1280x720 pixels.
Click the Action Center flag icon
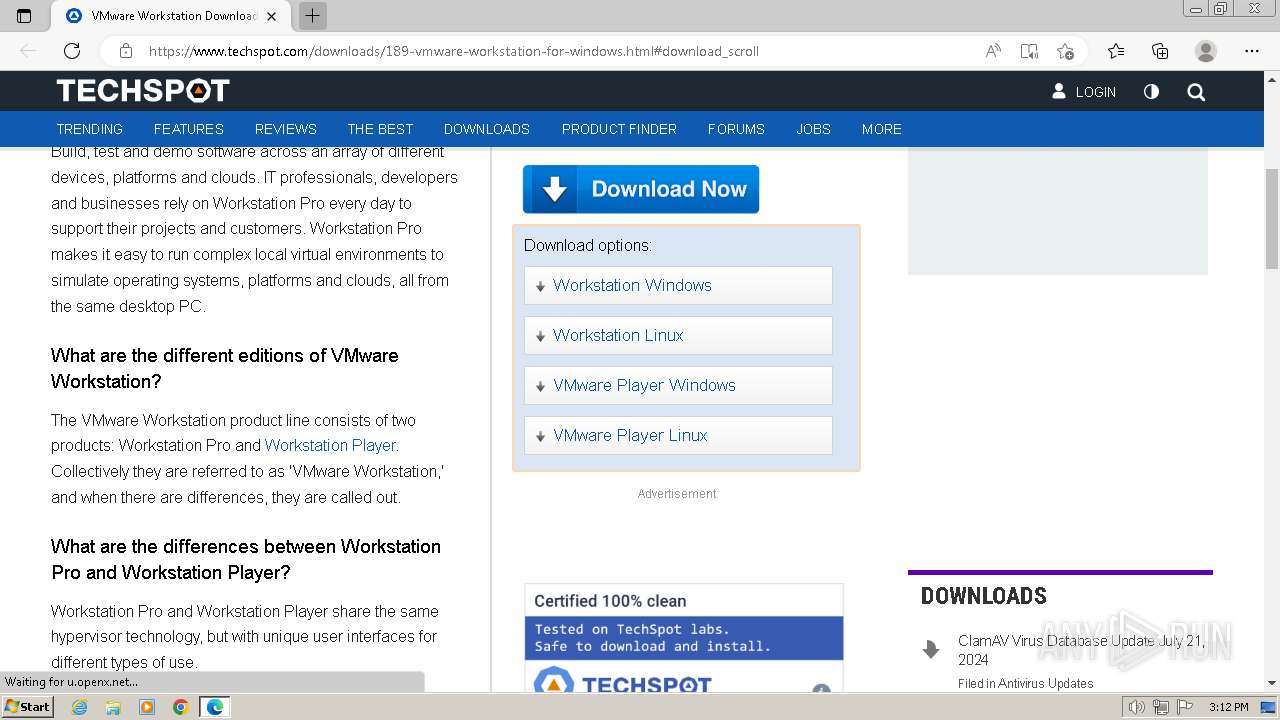pyautogui.click(x=1184, y=707)
